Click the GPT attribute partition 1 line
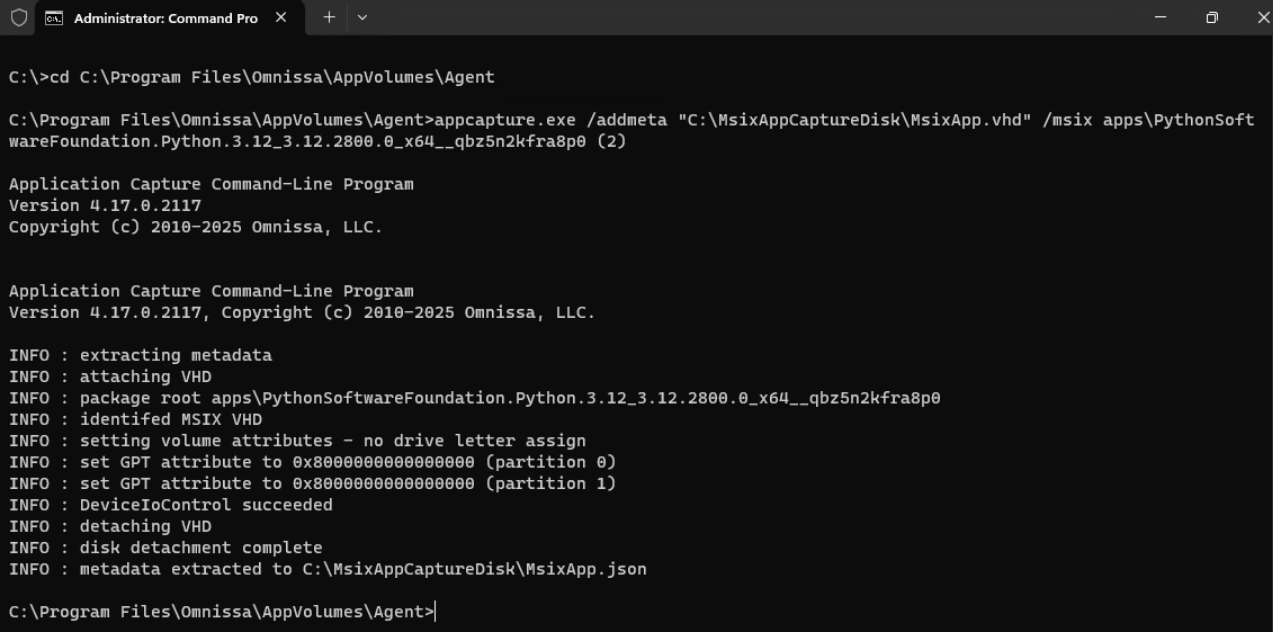The height and width of the screenshot is (632, 1273). click(313, 483)
